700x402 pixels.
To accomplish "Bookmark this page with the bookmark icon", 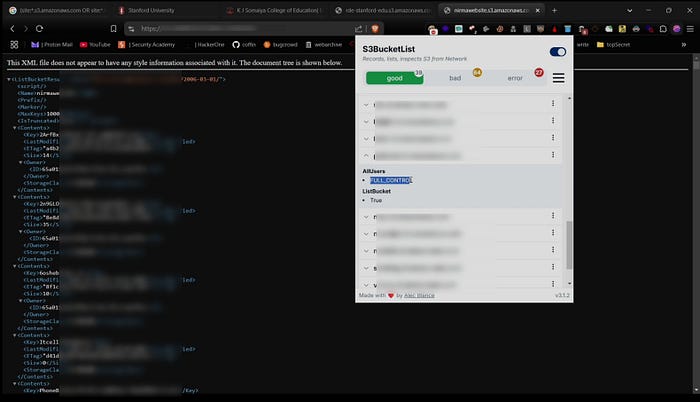I will (113, 29).
